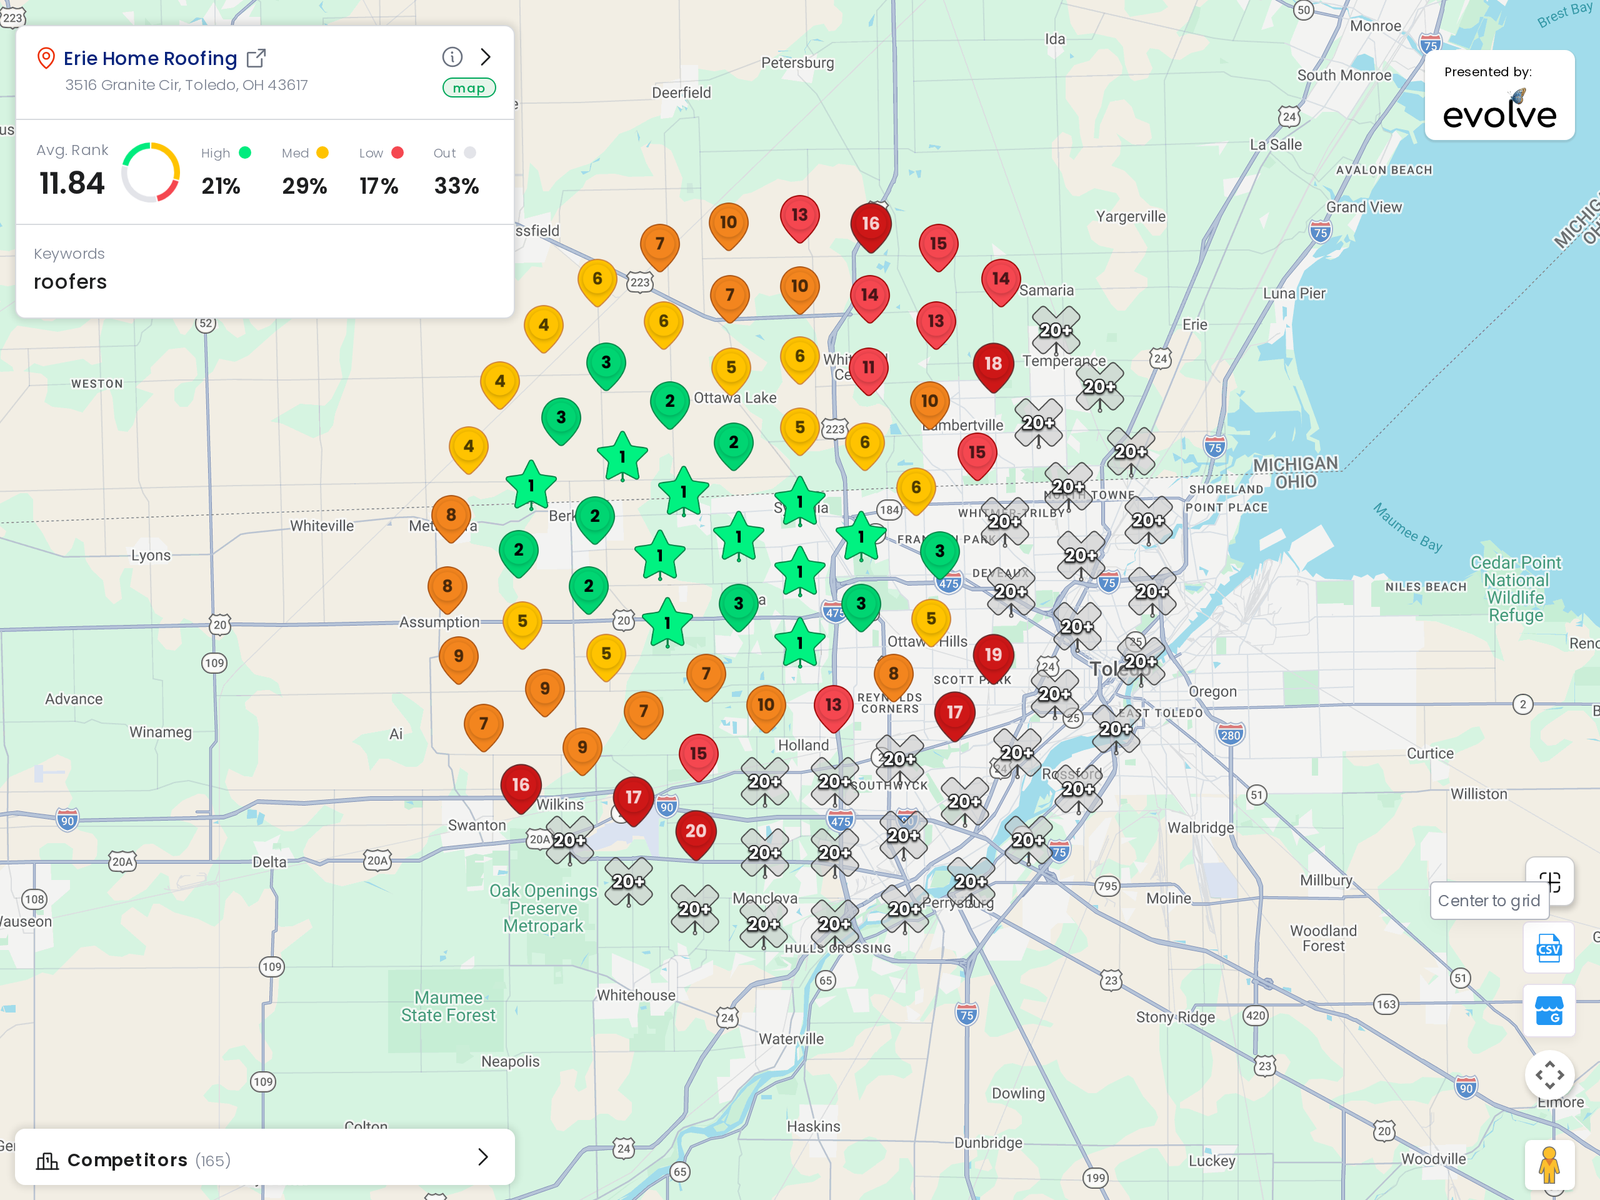Click the roofers keyword
This screenshot has width=1600, height=1200.
click(x=70, y=282)
